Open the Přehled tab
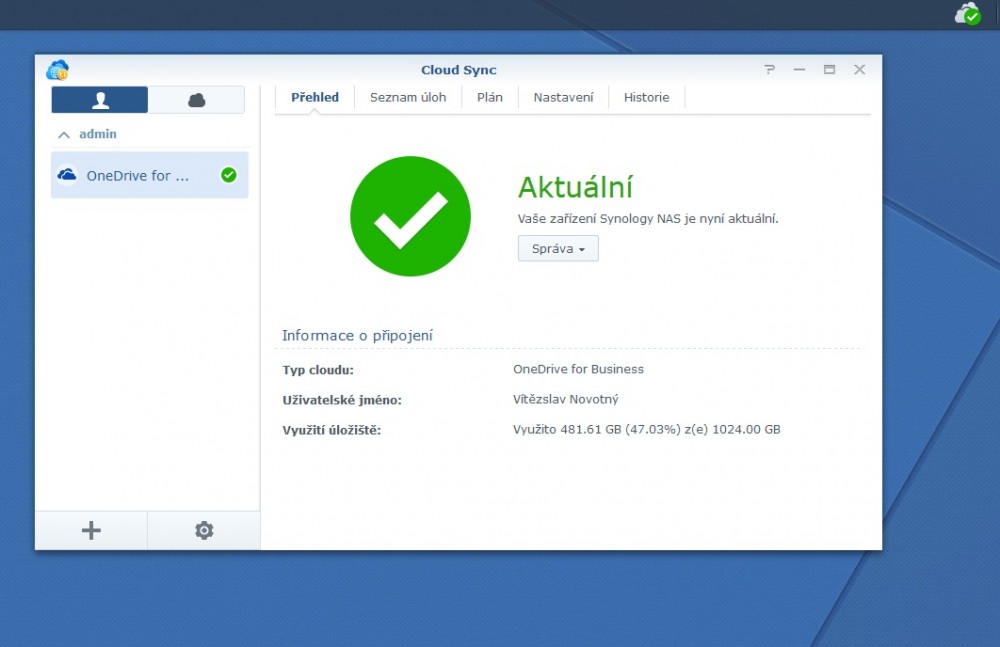 click(x=315, y=97)
